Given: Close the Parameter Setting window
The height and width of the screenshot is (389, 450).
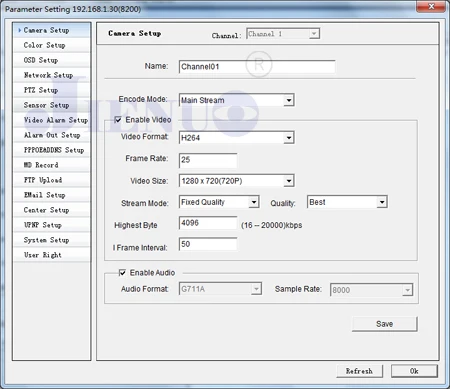Looking at the screenshot, I should coord(431,6).
